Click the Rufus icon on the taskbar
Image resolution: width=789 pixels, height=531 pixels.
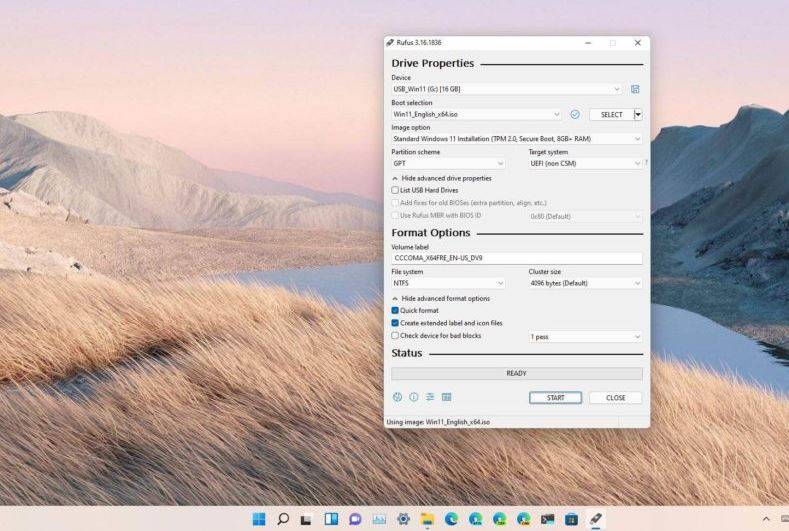[x=596, y=519]
